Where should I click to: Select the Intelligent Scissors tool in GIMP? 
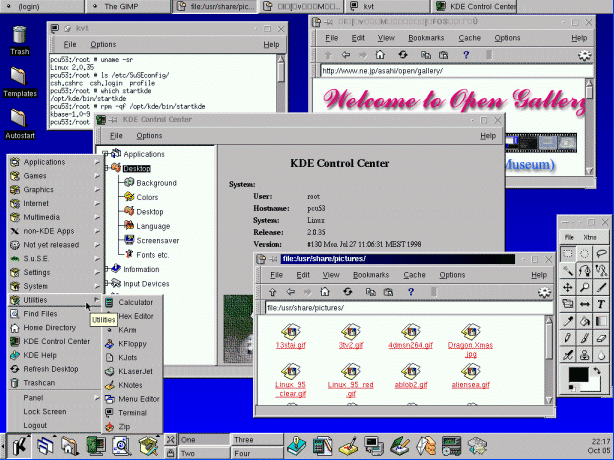[x=601, y=271]
